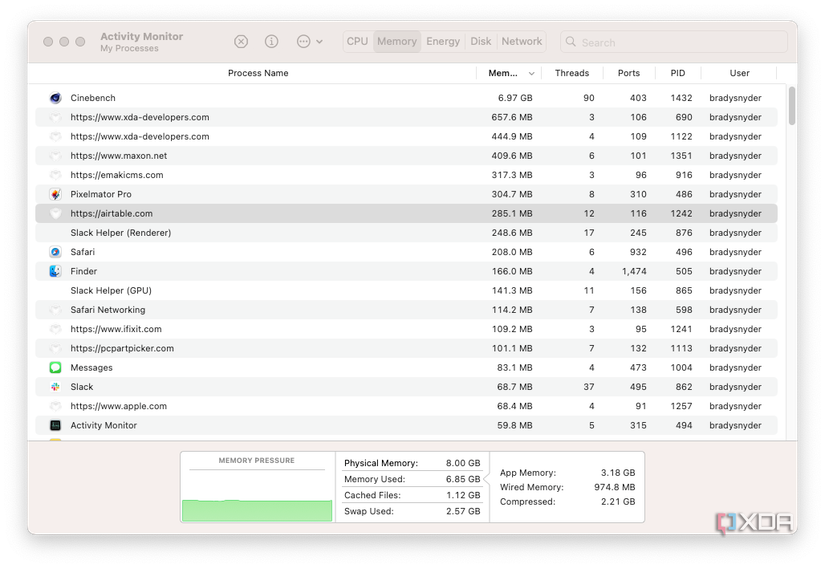Select the https://emakicms.com process
Viewport: 825px width, 568px height.
117,175
